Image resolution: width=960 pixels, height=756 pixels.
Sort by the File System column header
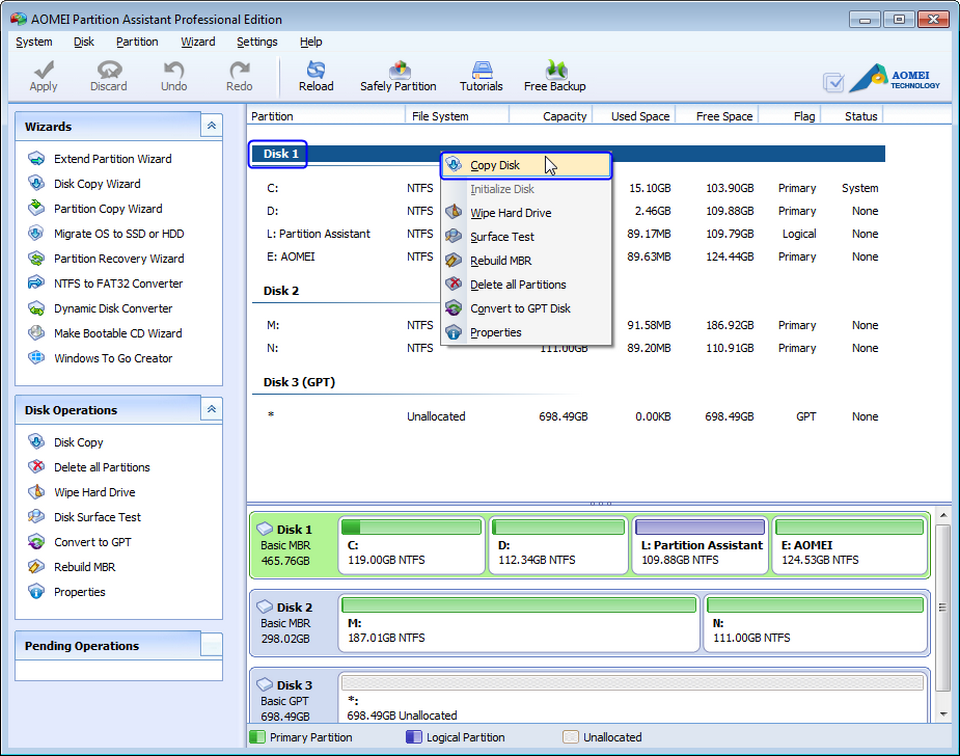457,116
